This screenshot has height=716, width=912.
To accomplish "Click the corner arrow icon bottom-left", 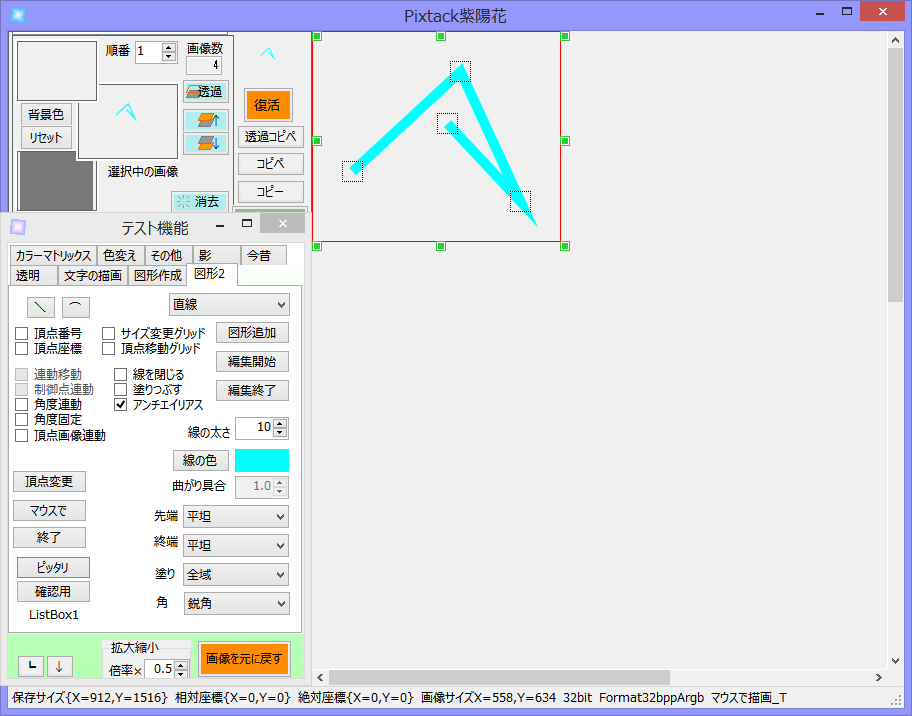I will point(32,665).
